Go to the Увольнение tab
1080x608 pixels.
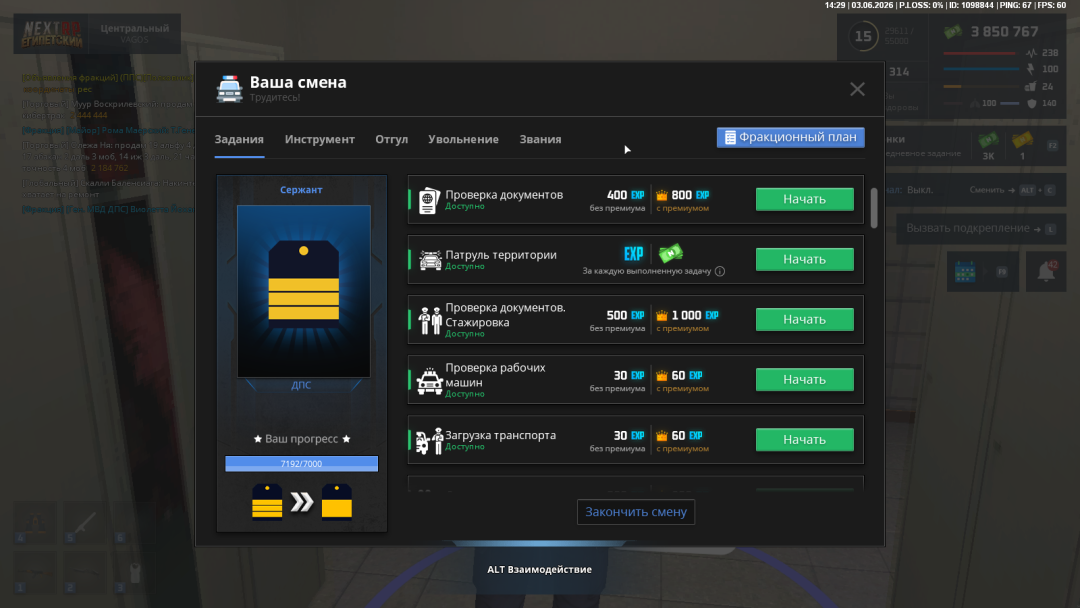pyautogui.click(x=463, y=139)
